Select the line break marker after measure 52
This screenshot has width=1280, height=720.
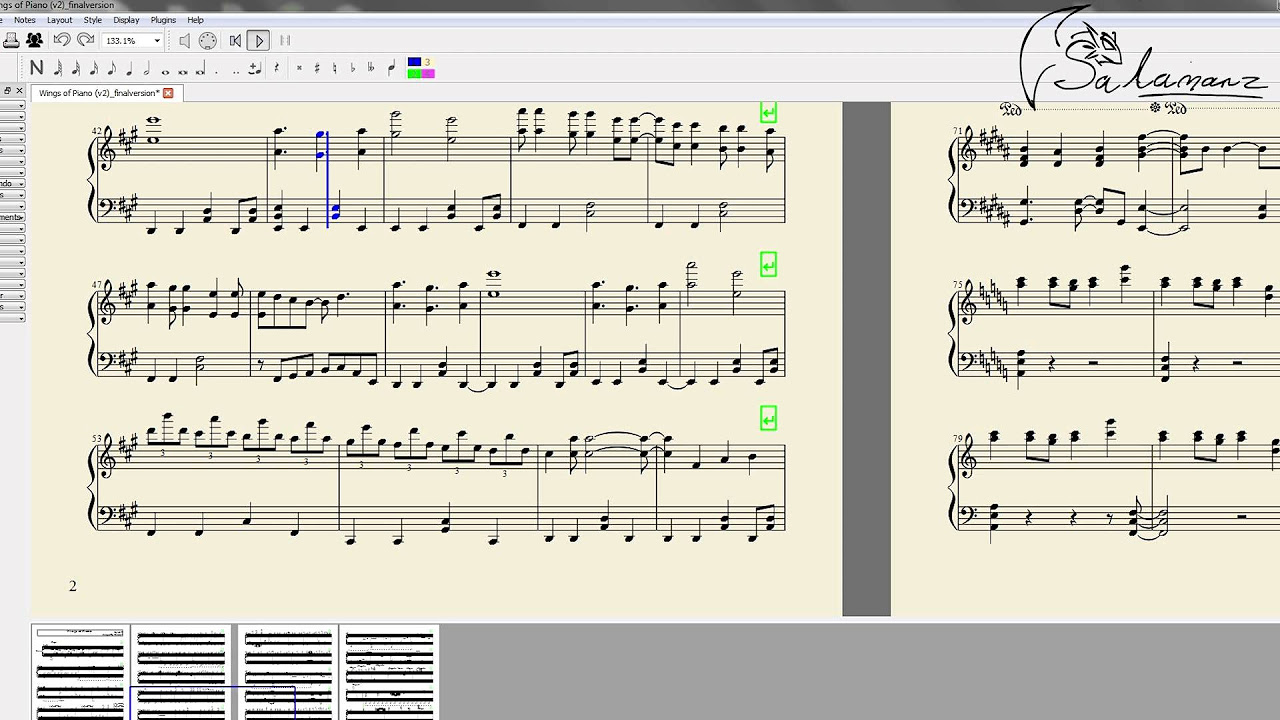tap(768, 264)
